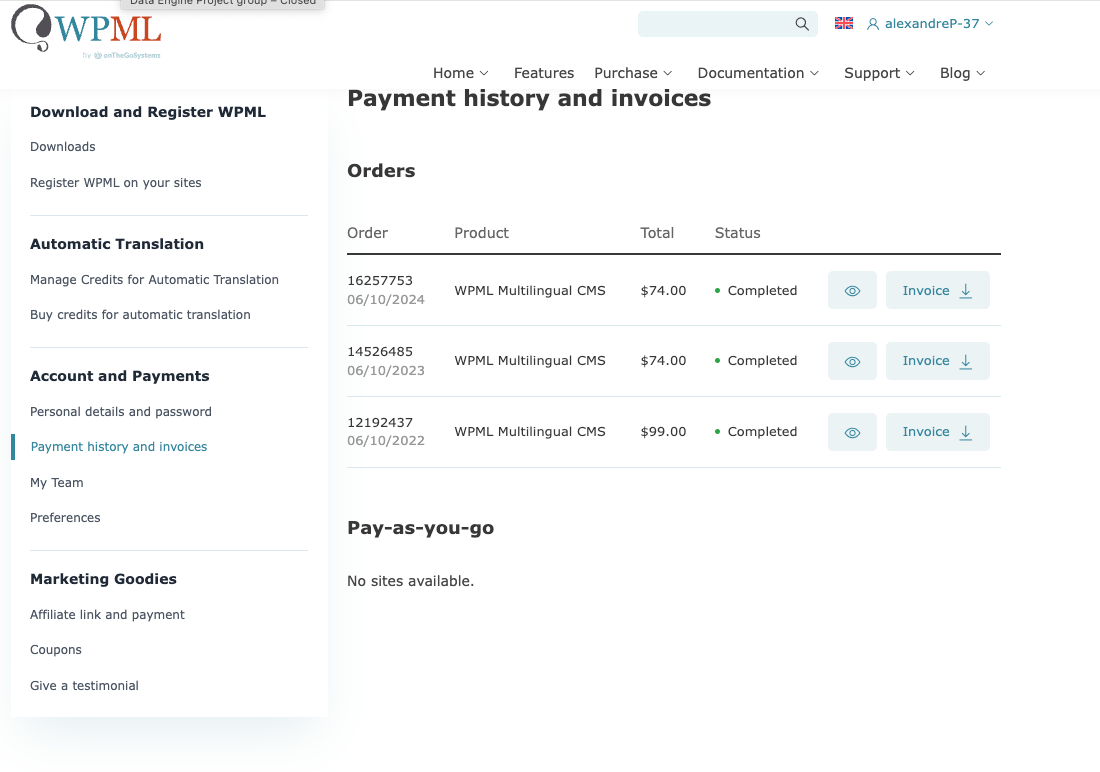View order 14526485 with eye icon

(852, 361)
